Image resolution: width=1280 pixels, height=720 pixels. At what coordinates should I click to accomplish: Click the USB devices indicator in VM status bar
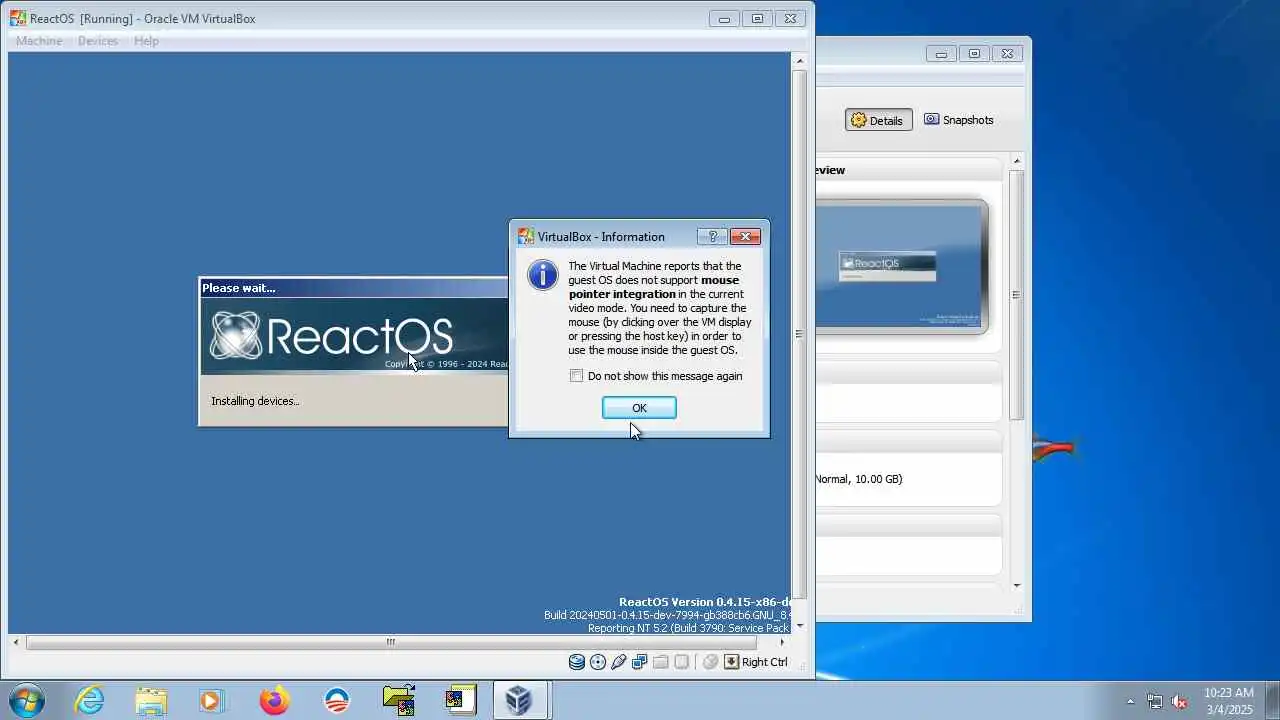pyautogui.click(x=619, y=662)
